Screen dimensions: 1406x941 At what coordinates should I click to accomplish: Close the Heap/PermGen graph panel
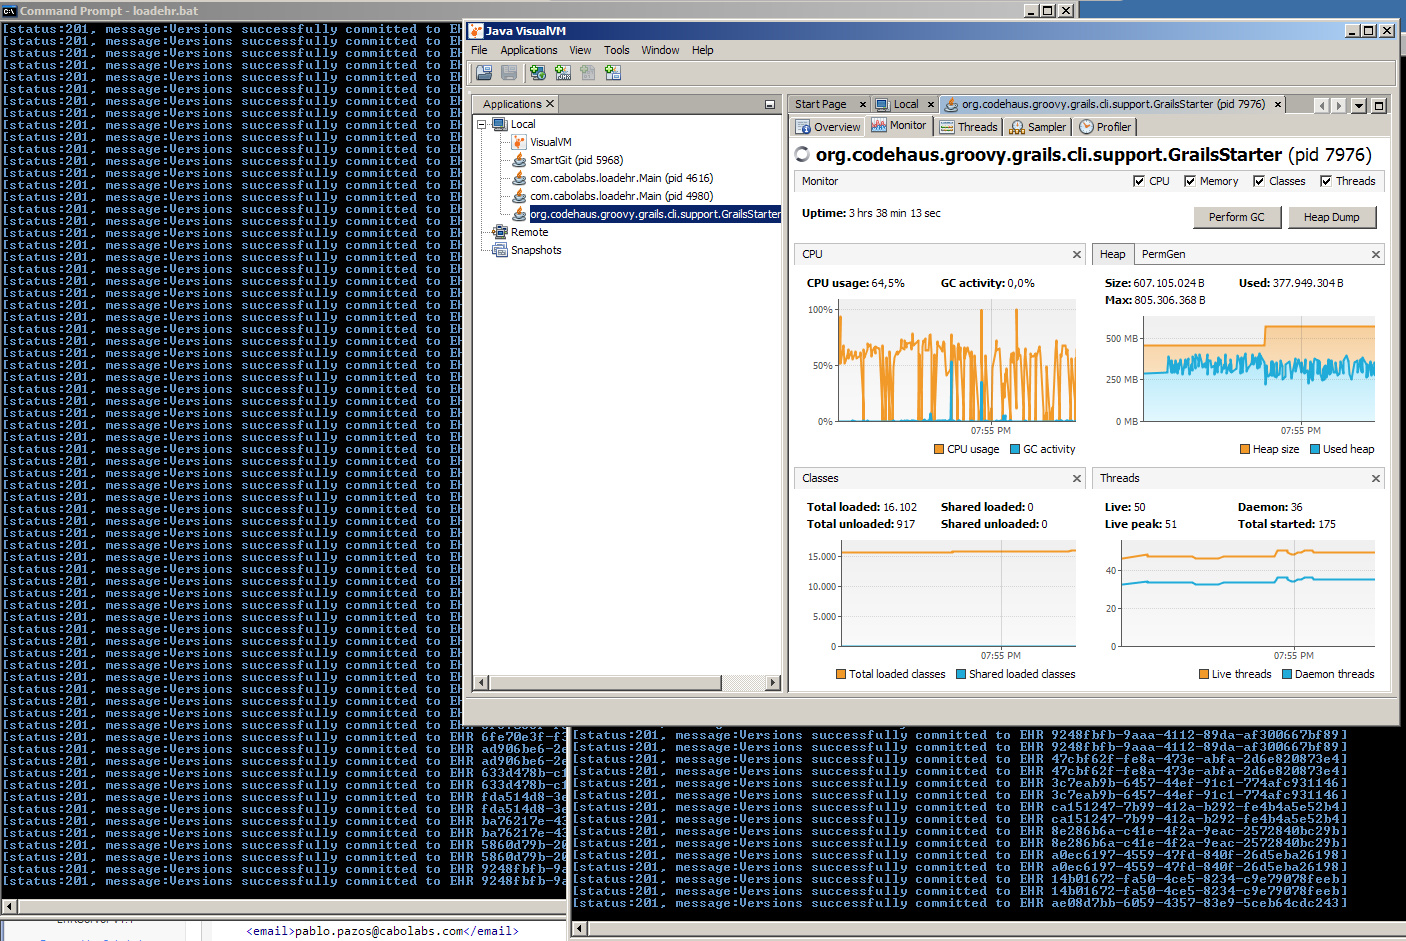click(1376, 254)
